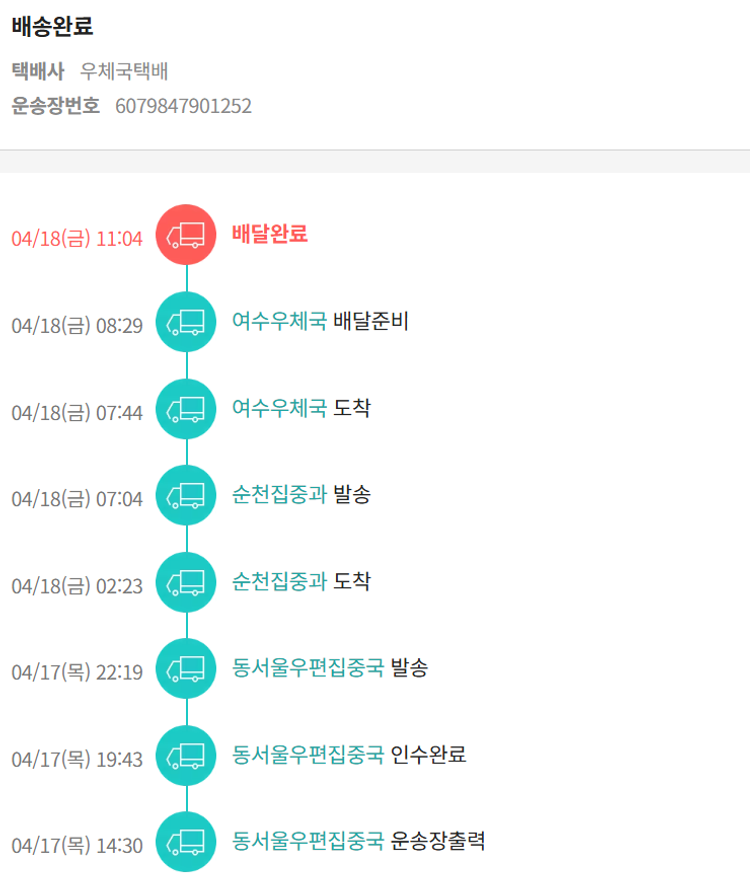Click the 여수우체국 link in 도착 row
750x875 pixels.
[279, 408]
